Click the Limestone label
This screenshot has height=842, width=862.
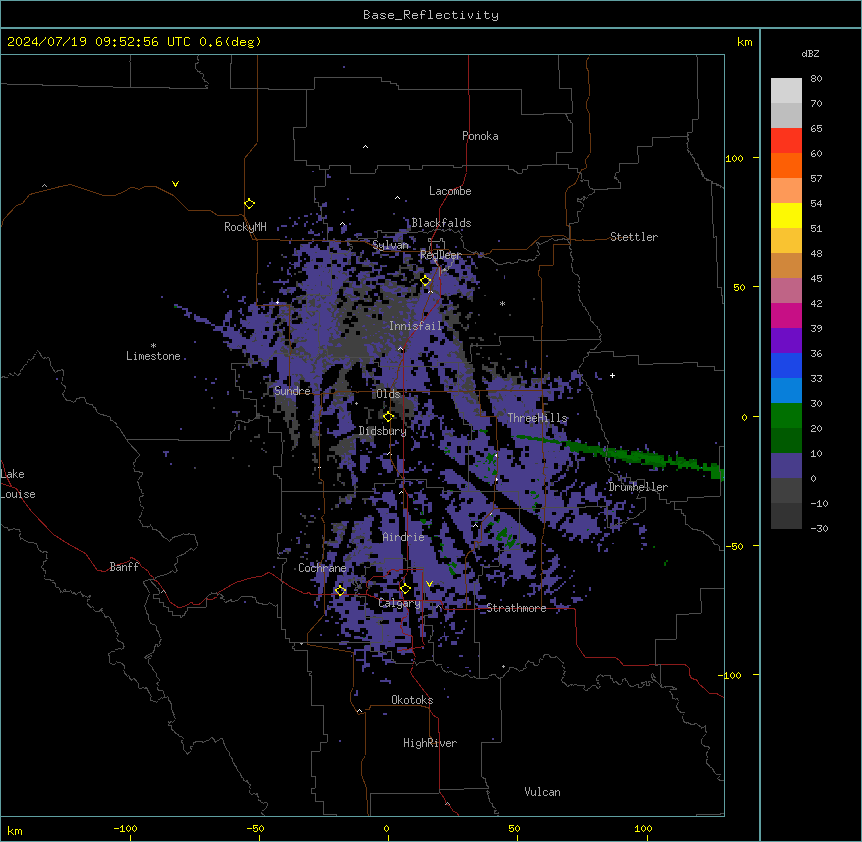(x=153, y=356)
